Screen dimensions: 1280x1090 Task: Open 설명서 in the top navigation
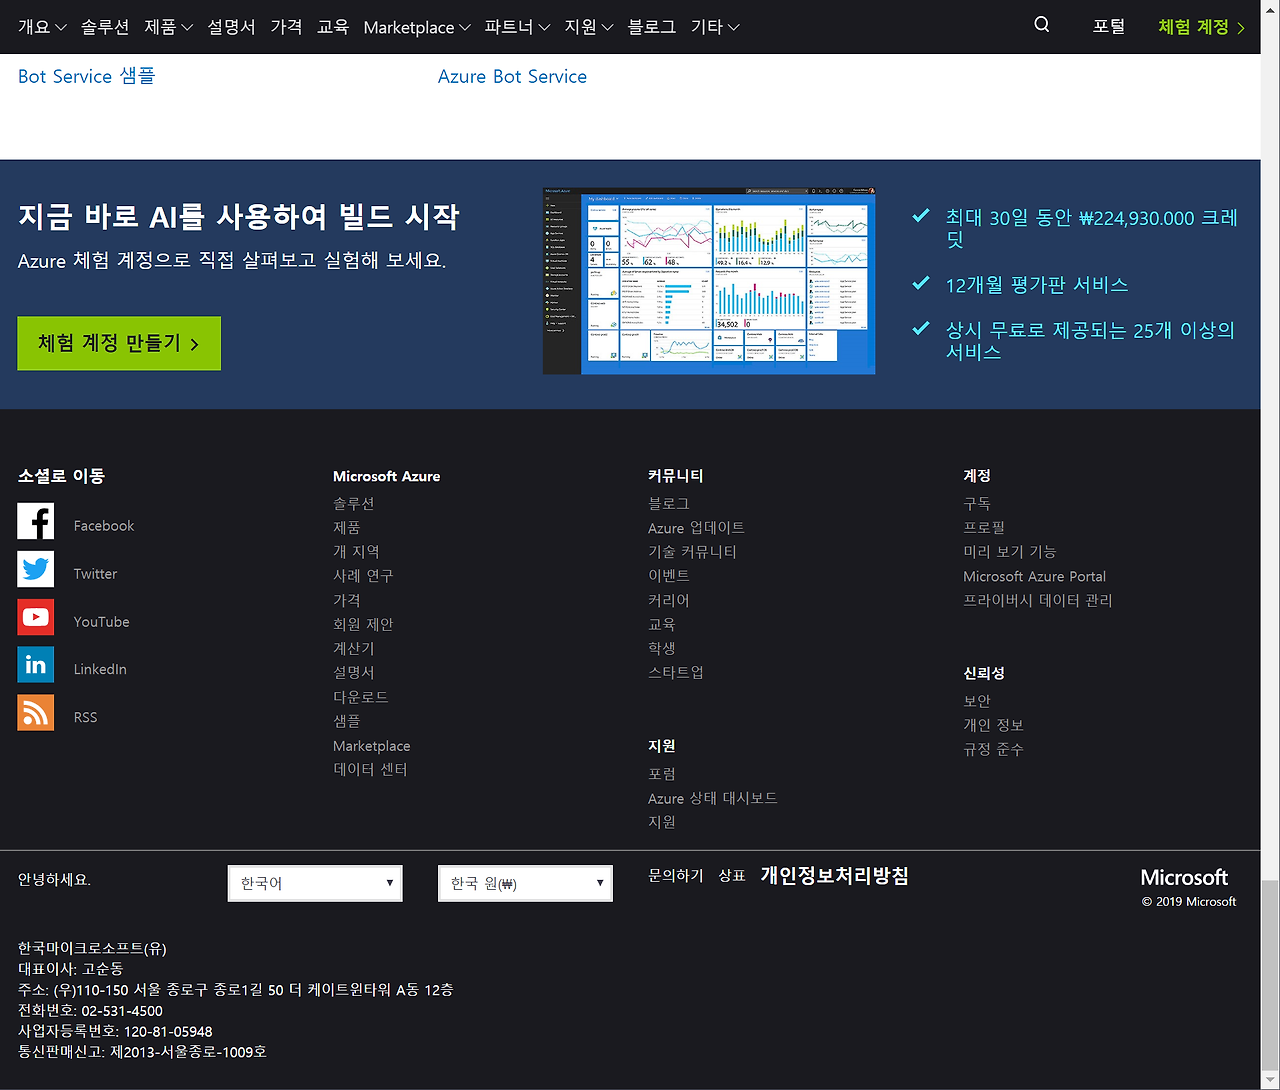click(x=231, y=27)
